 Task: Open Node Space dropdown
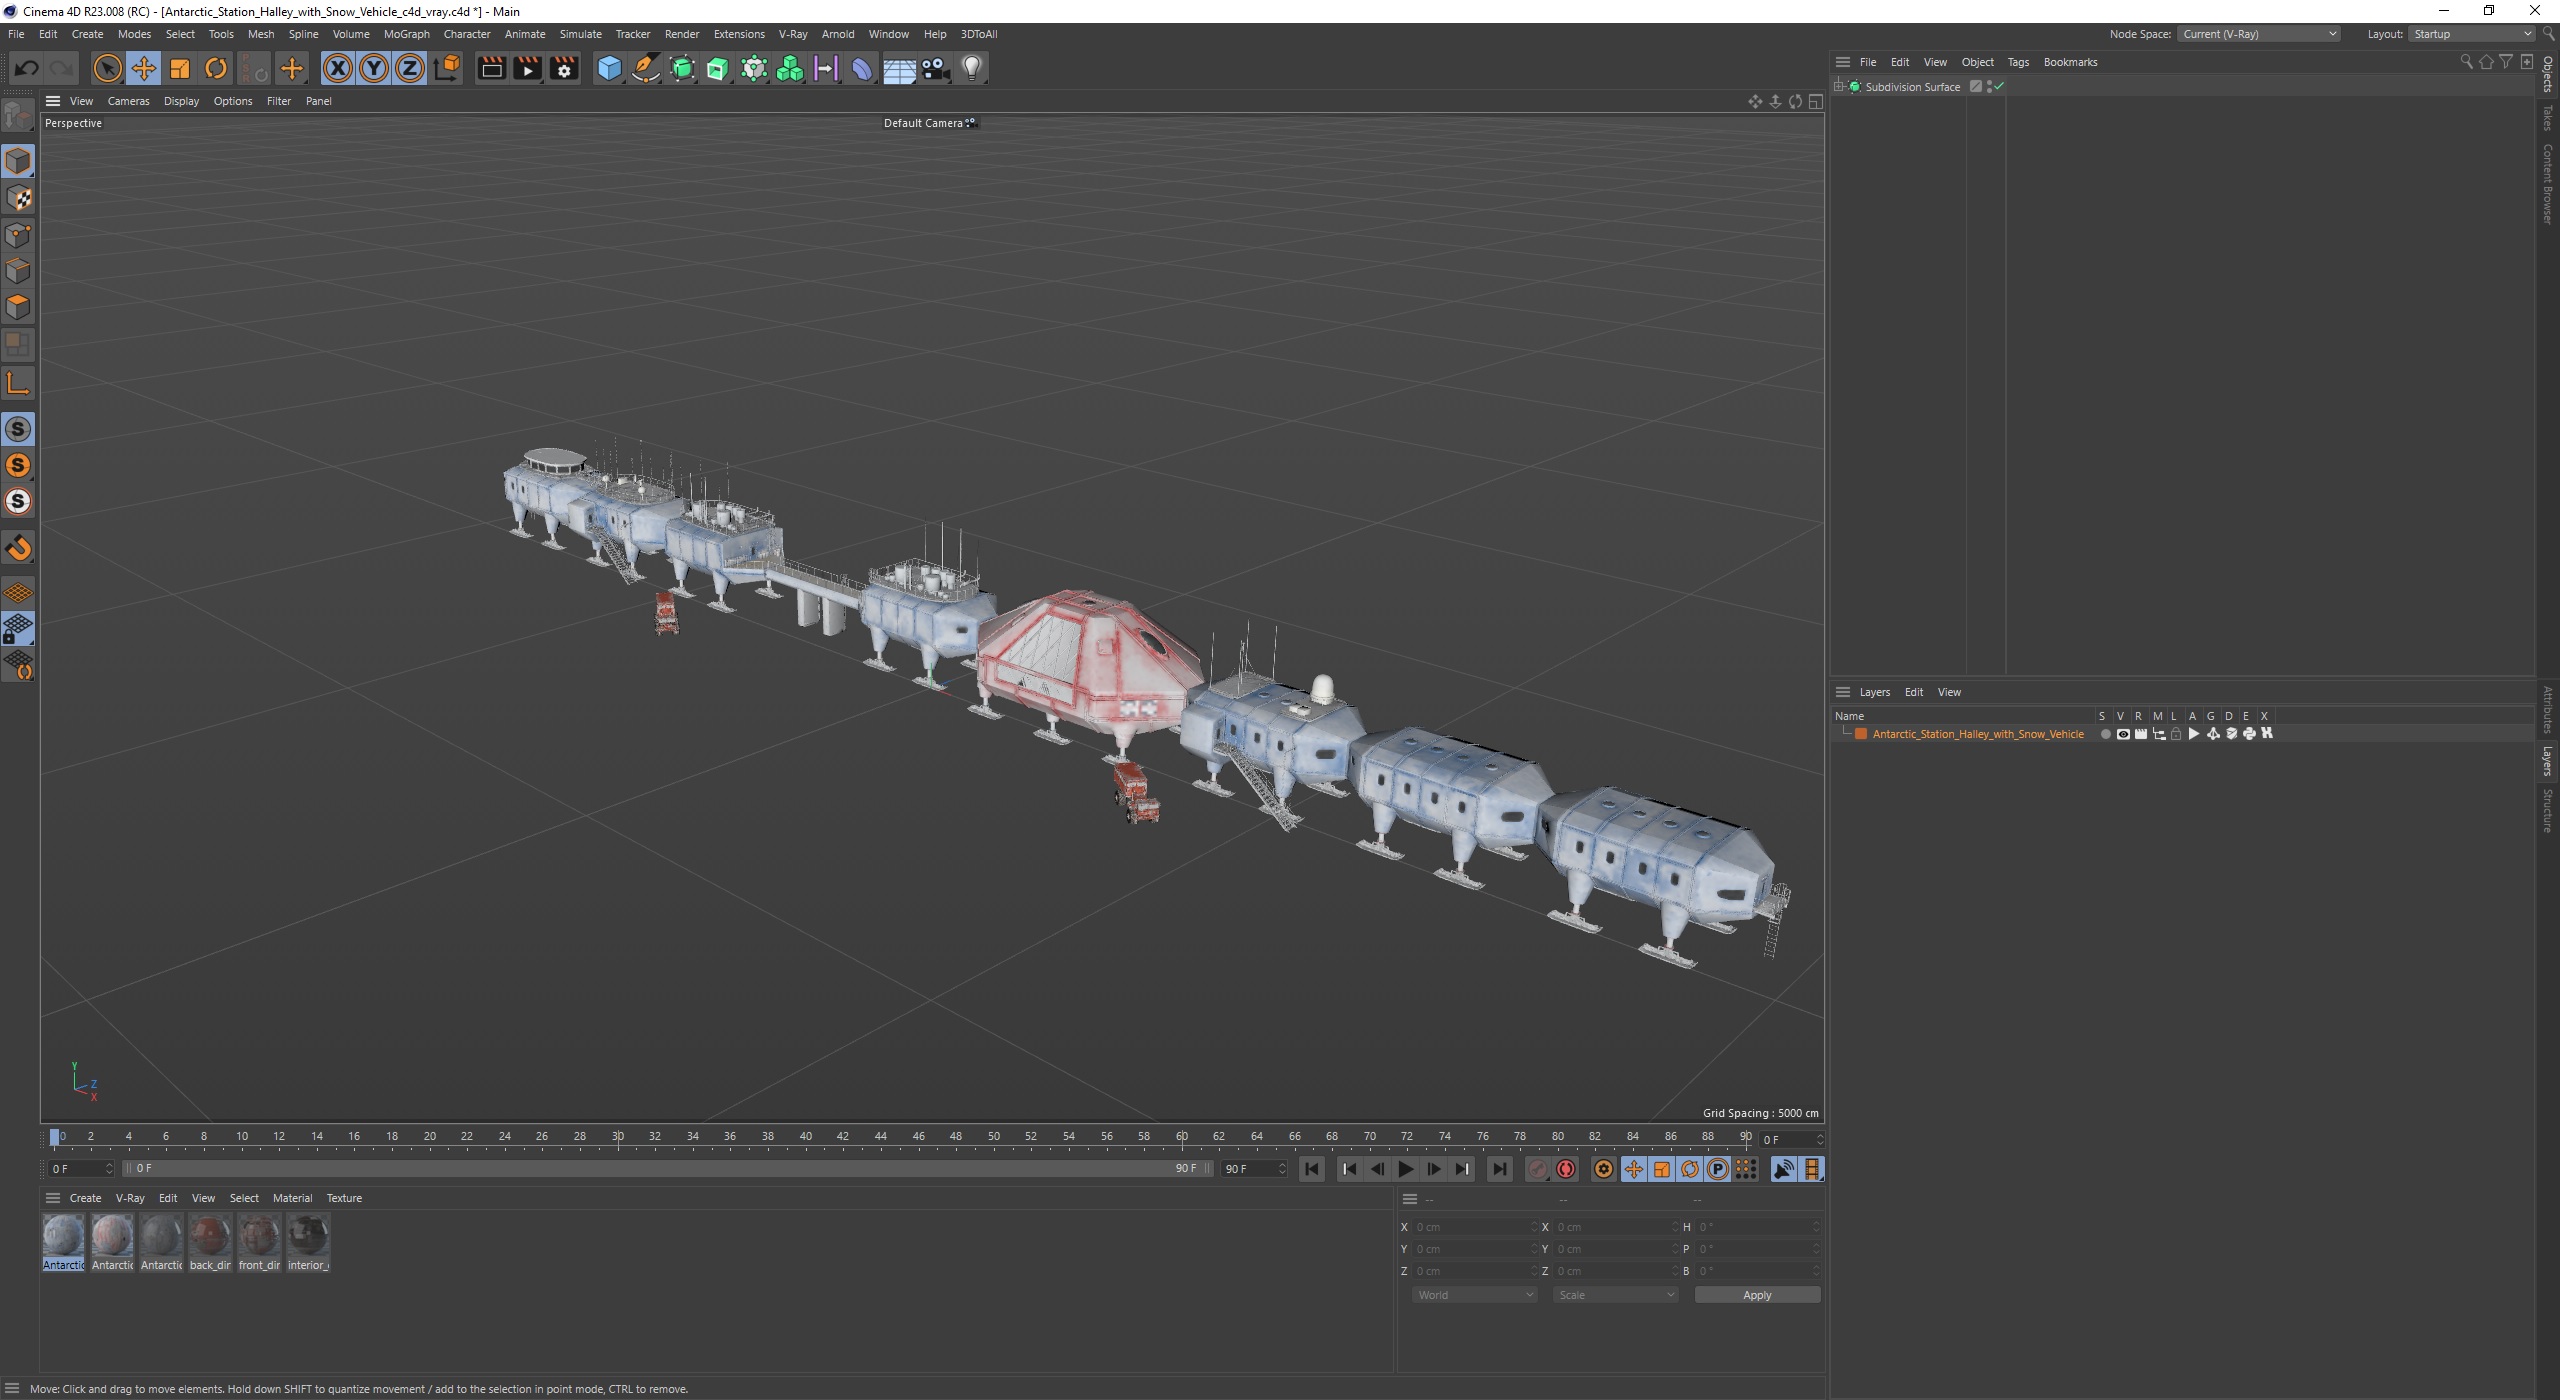point(2258,34)
